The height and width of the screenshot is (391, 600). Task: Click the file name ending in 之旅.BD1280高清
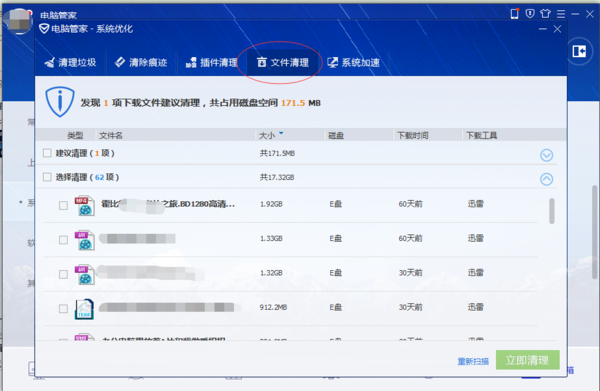[168, 204]
